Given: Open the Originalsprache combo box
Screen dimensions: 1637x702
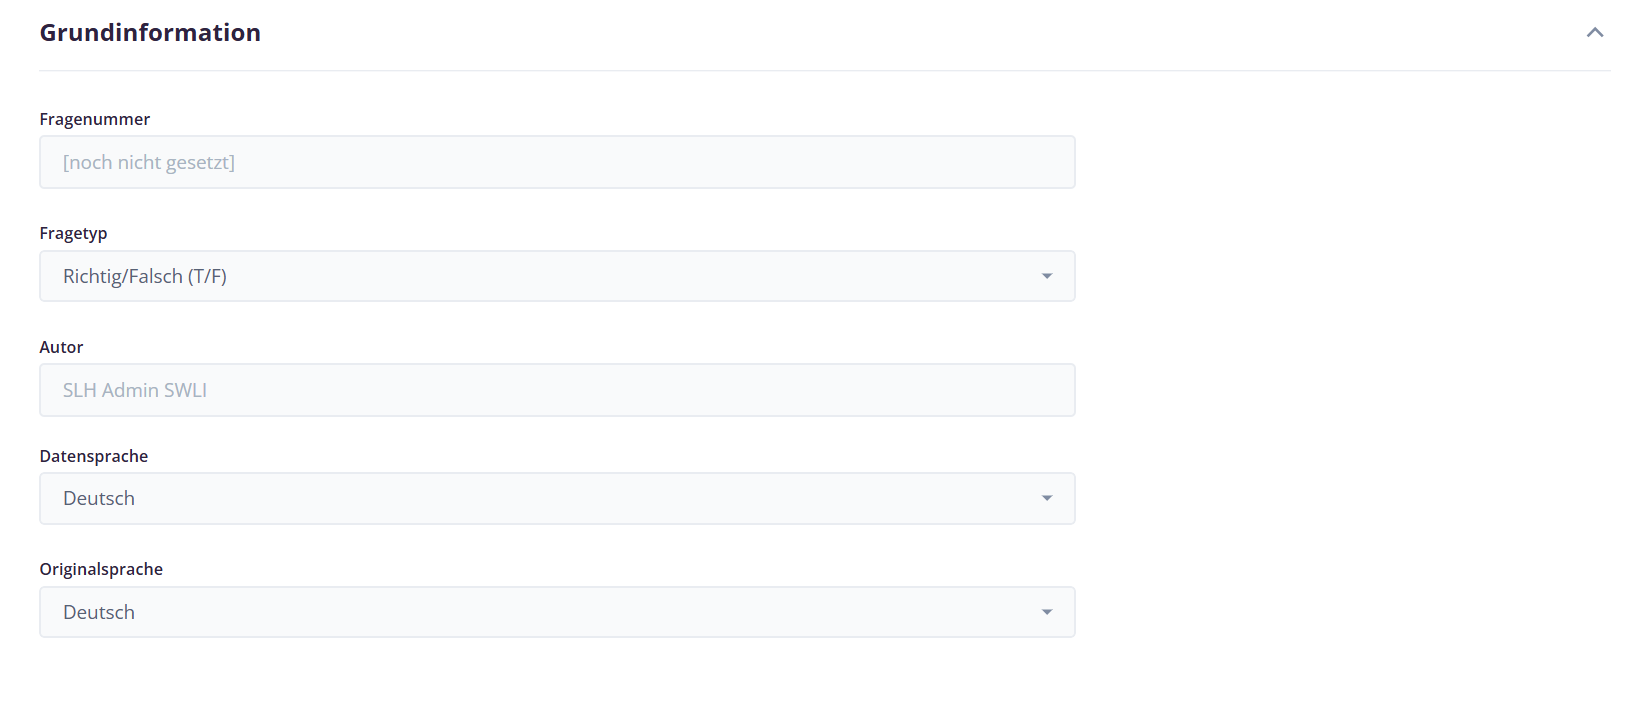Looking at the screenshot, I should coord(557,612).
